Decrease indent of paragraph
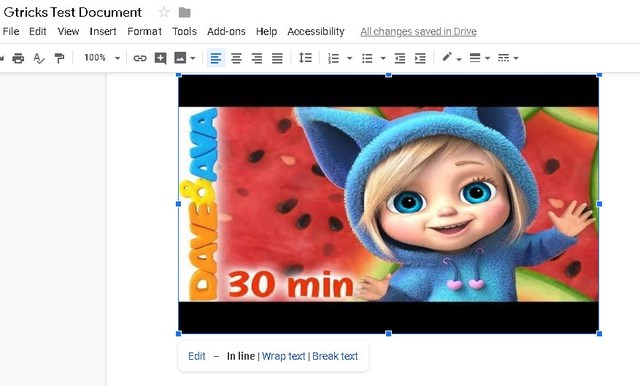 (400, 58)
